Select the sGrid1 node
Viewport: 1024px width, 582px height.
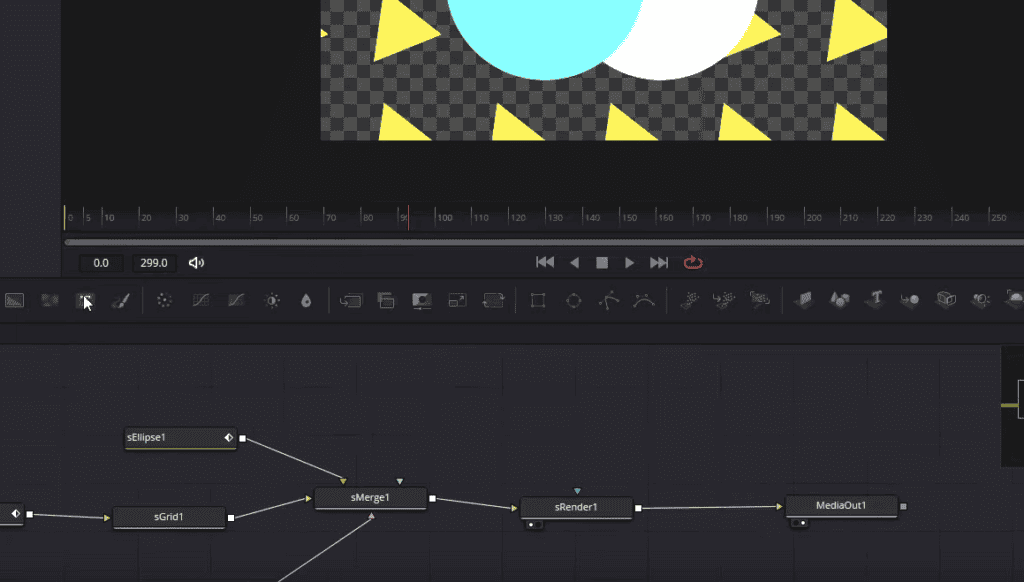click(x=169, y=517)
